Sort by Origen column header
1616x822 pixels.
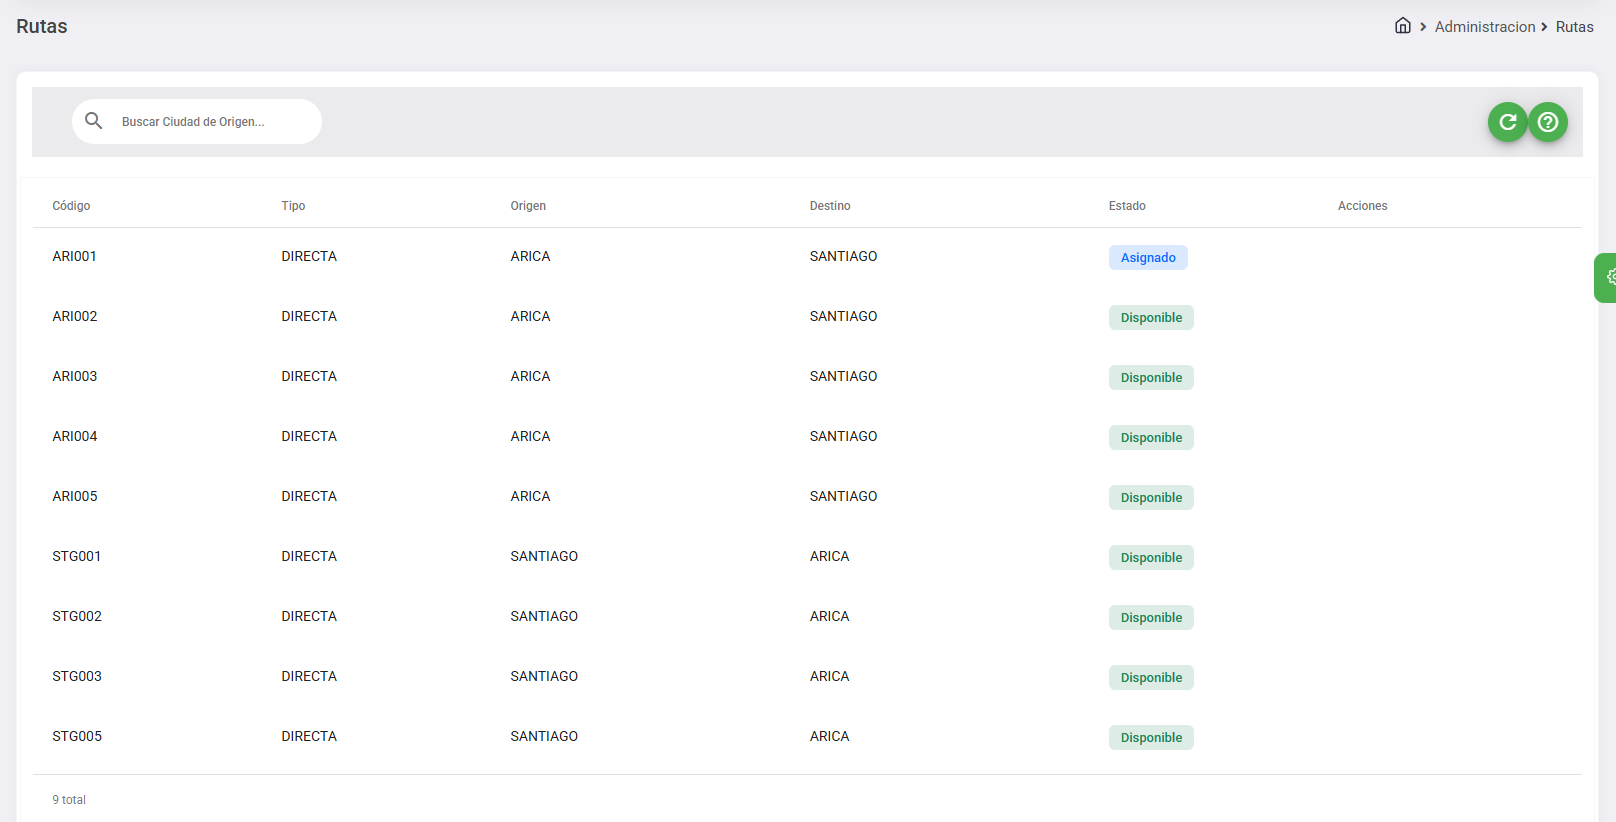(528, 206)
